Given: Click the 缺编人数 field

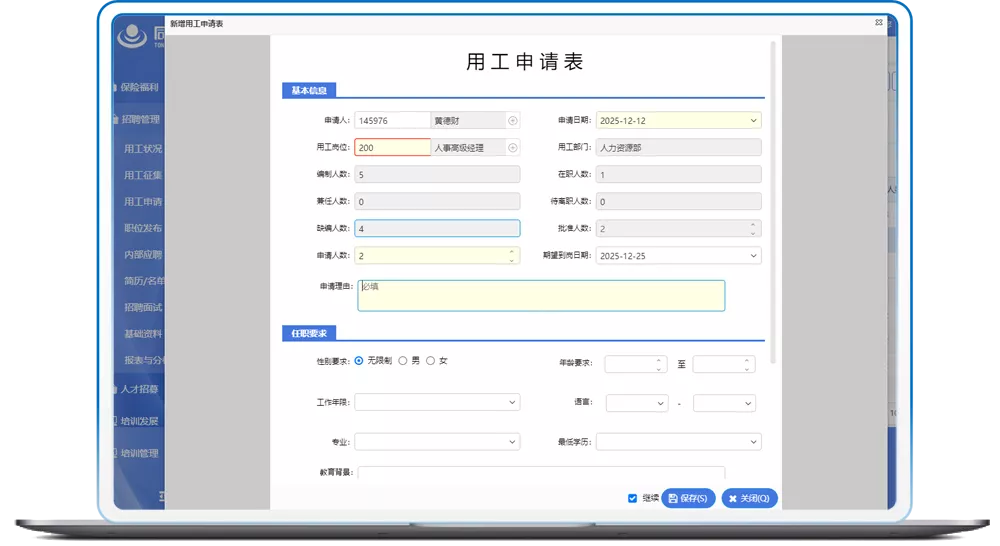Looking at the screenshot, I should click(x=437, y=228).
